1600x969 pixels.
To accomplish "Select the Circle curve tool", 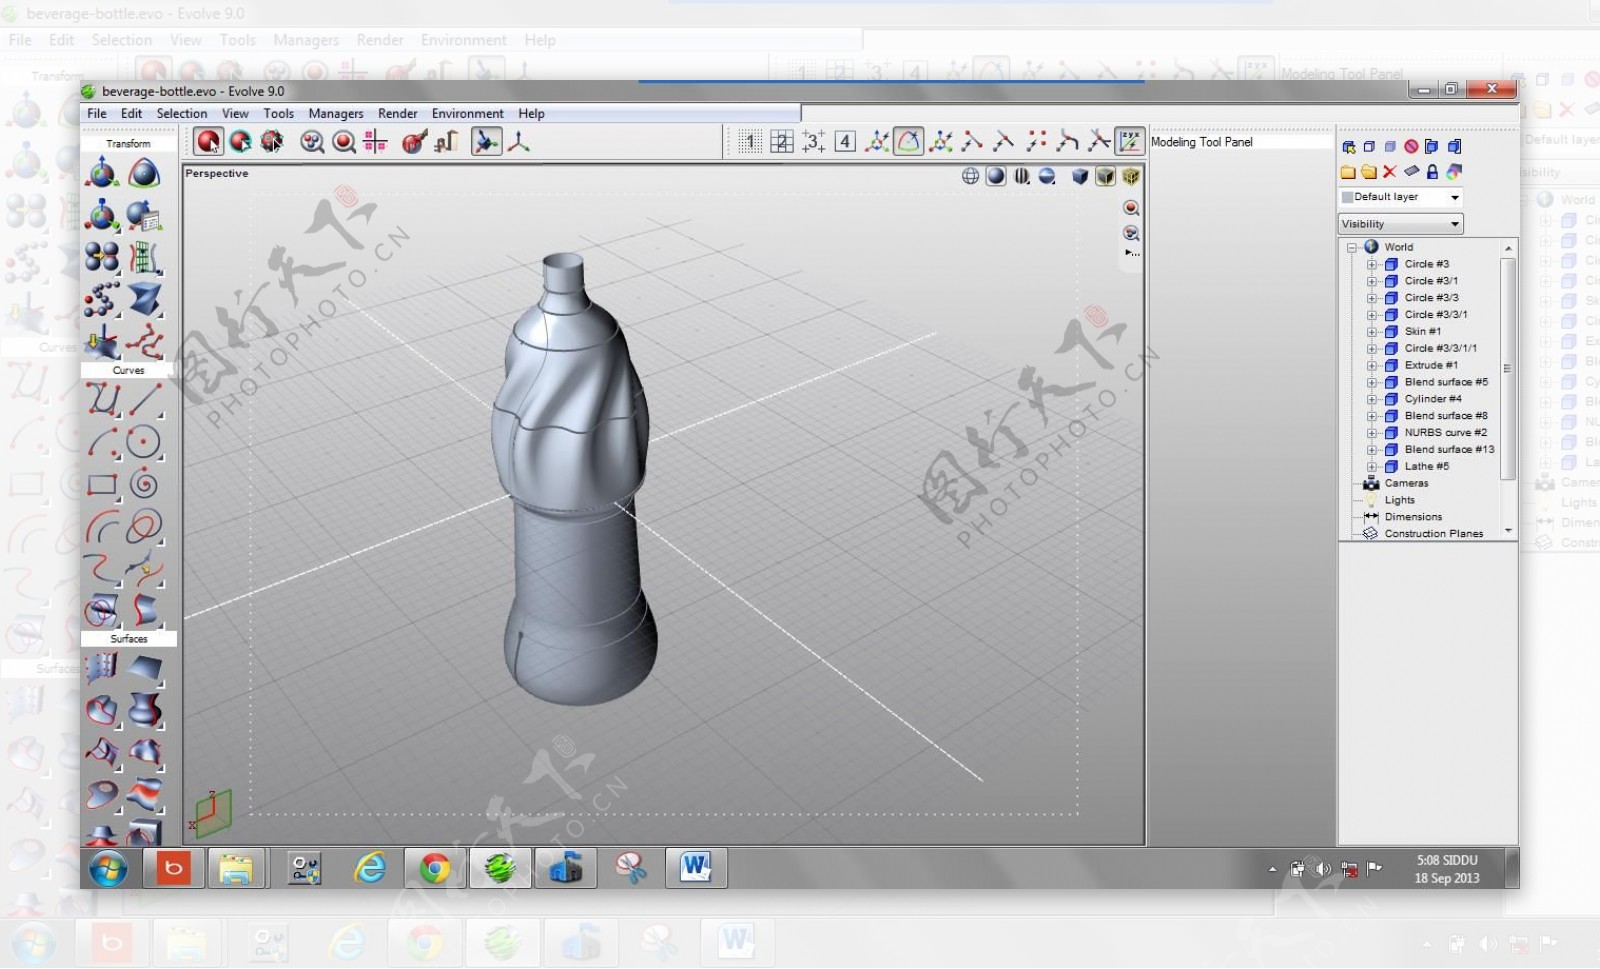I will pyautogui.click(x=144, y=441).
